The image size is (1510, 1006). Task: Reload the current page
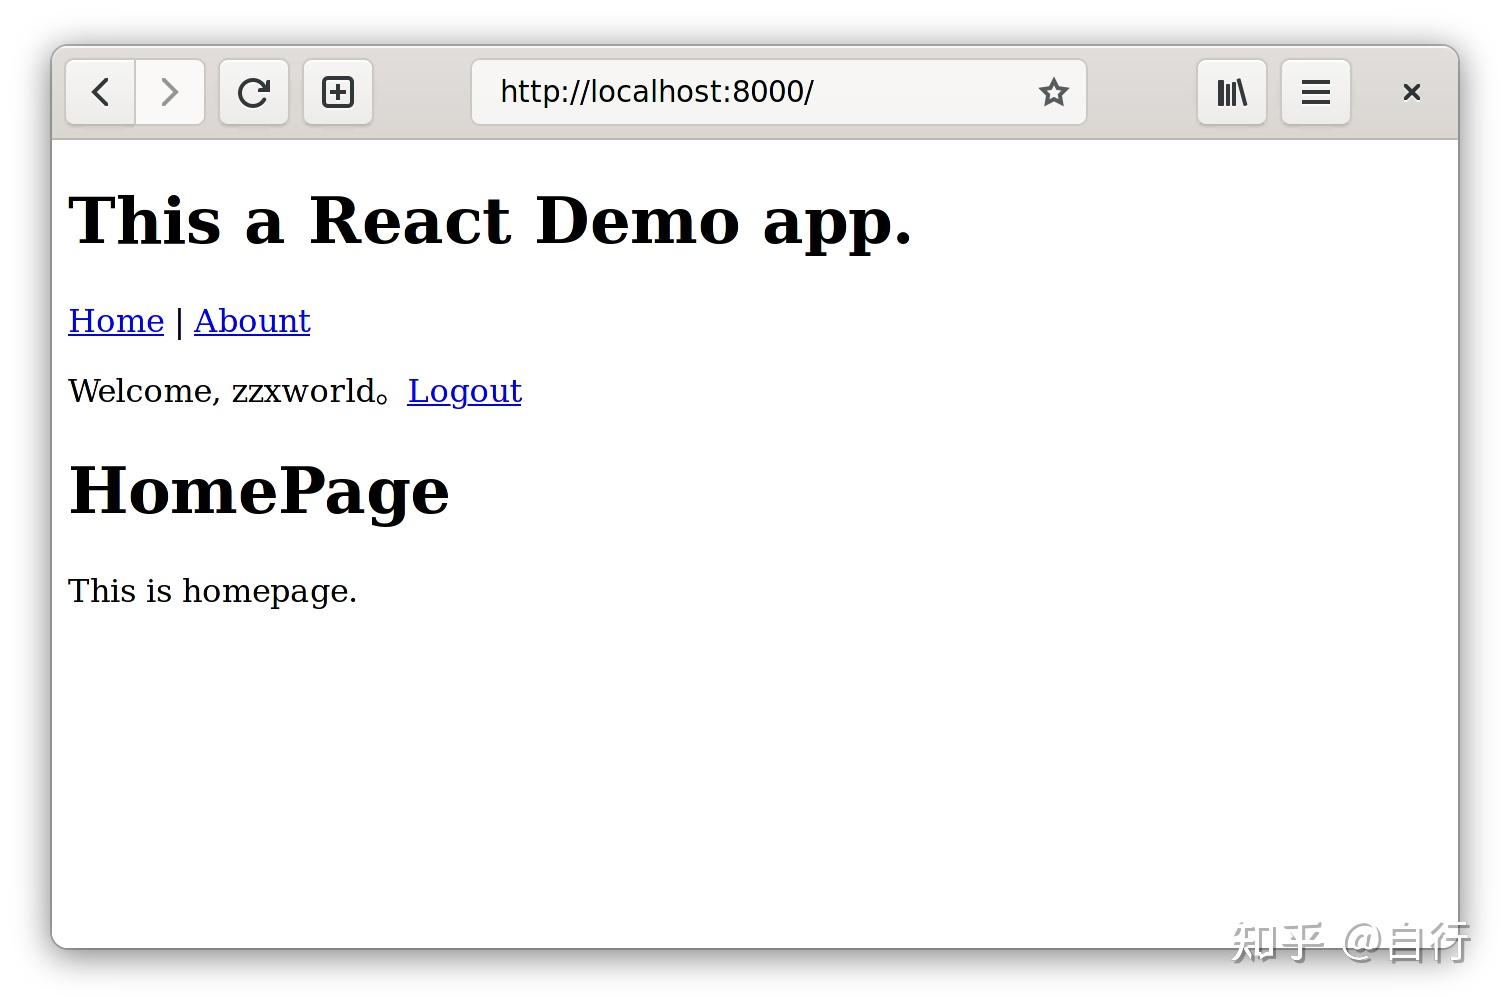pos(254,92)
